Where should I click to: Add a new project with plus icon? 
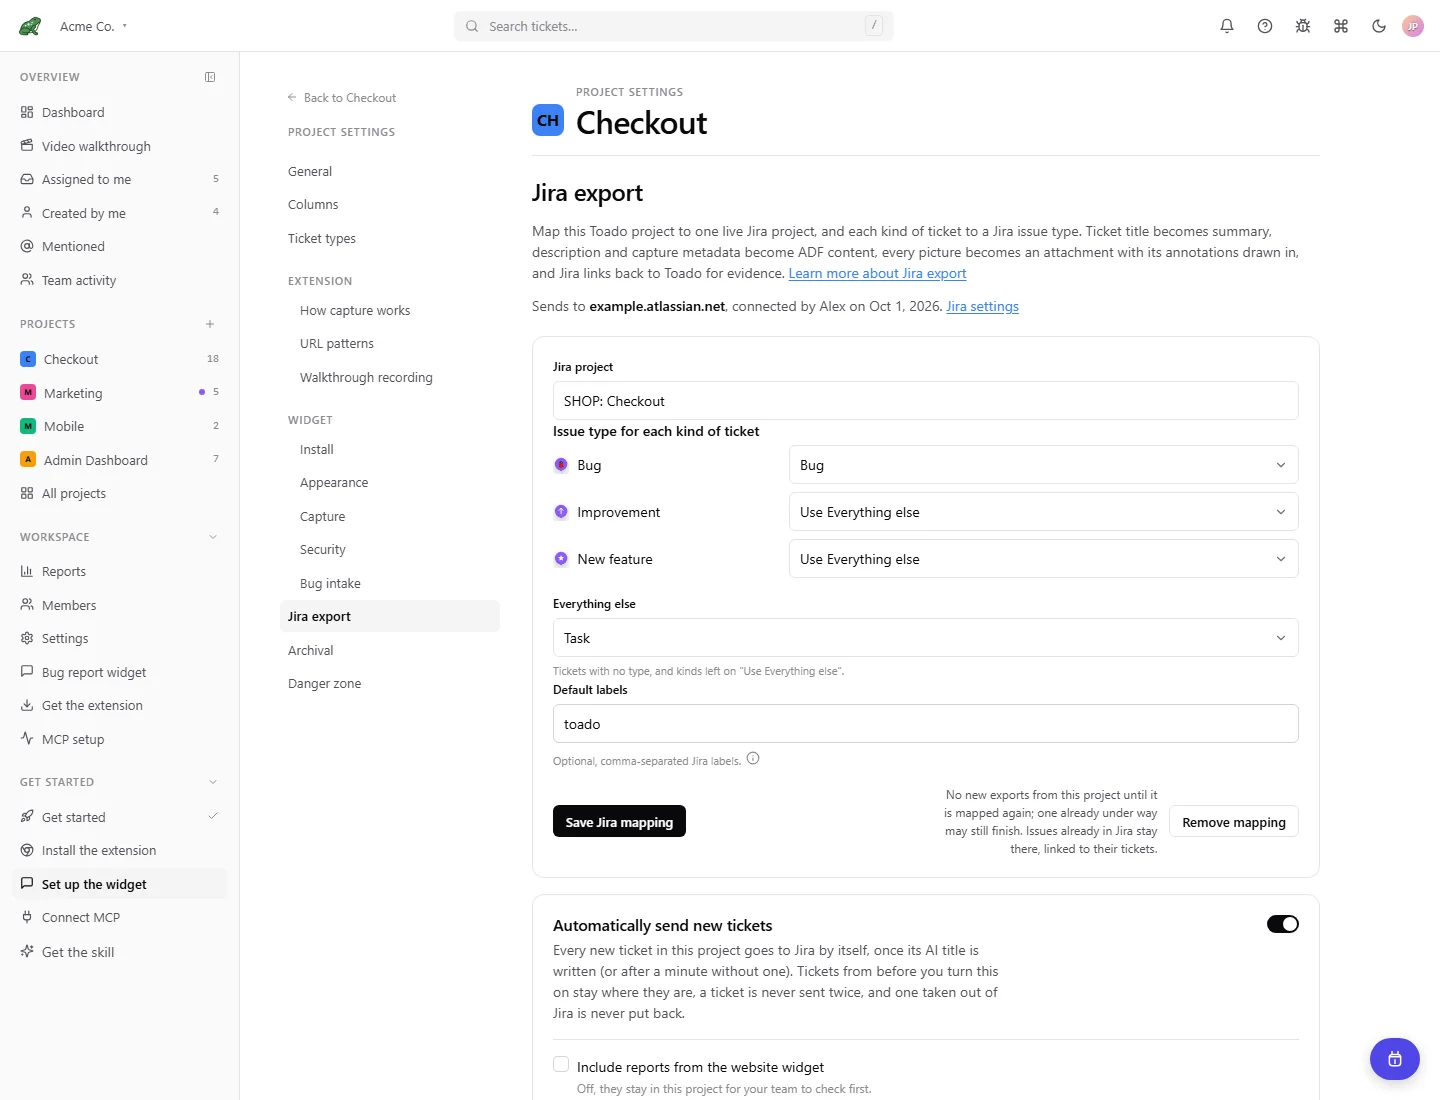[x=210, y=324]
